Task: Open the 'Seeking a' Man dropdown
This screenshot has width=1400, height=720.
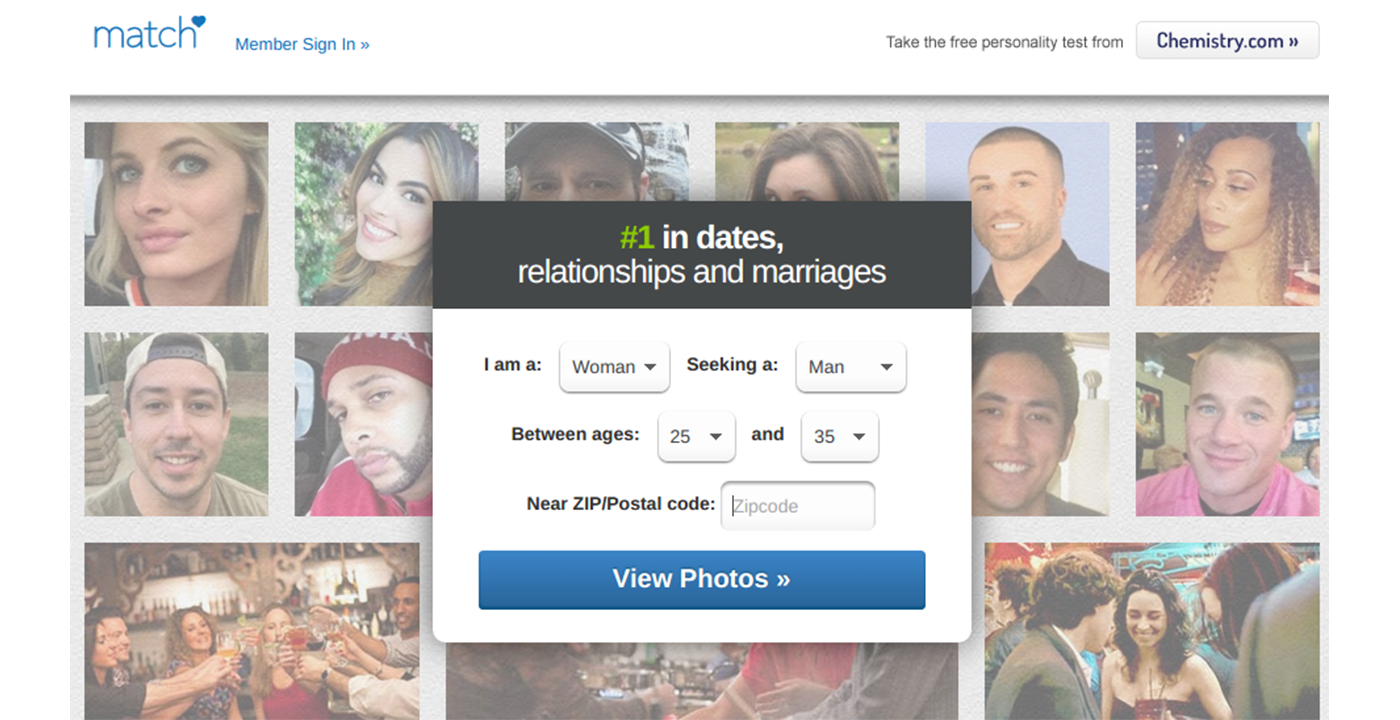Action: tap(850, 367)
